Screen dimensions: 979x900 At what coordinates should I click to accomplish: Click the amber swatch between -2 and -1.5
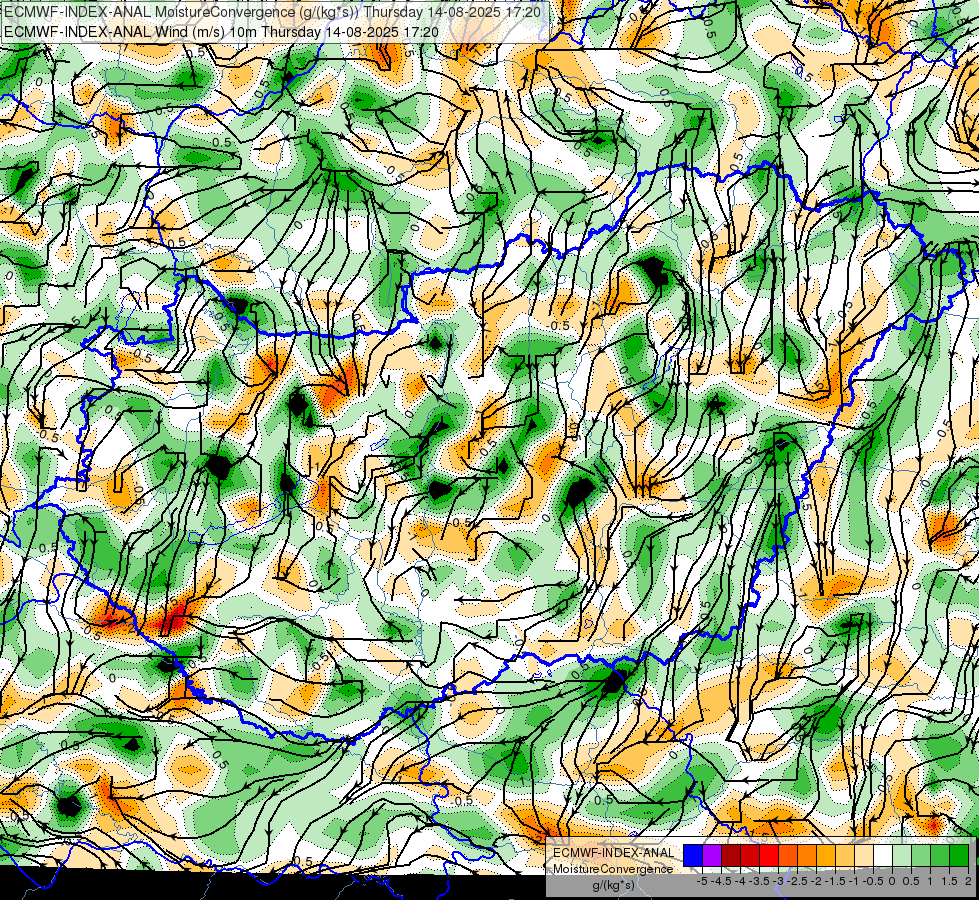[x=826, y=855]
